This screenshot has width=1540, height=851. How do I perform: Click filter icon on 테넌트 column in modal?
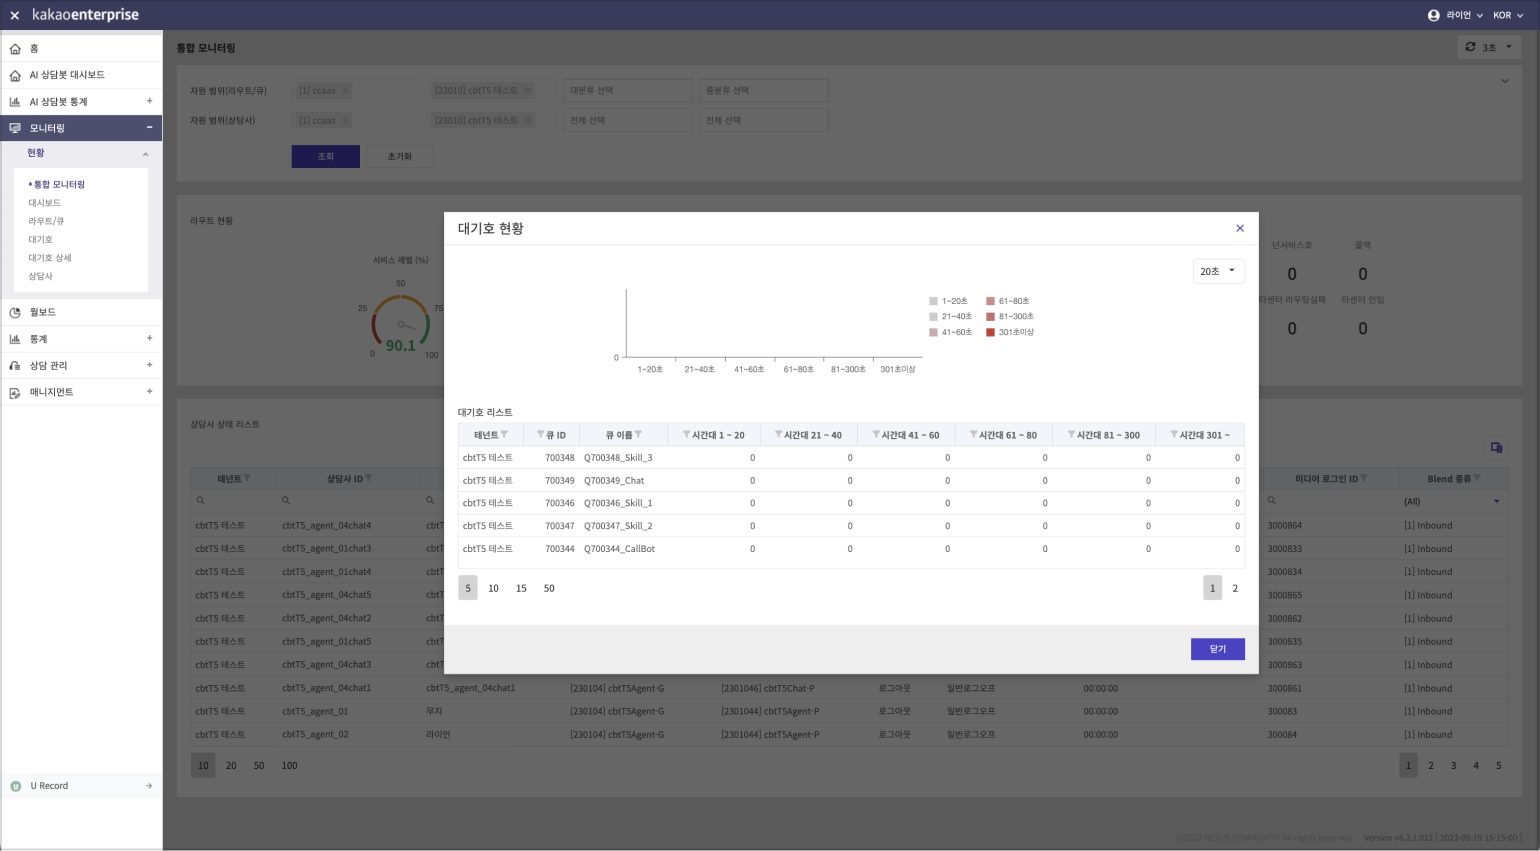504,435
